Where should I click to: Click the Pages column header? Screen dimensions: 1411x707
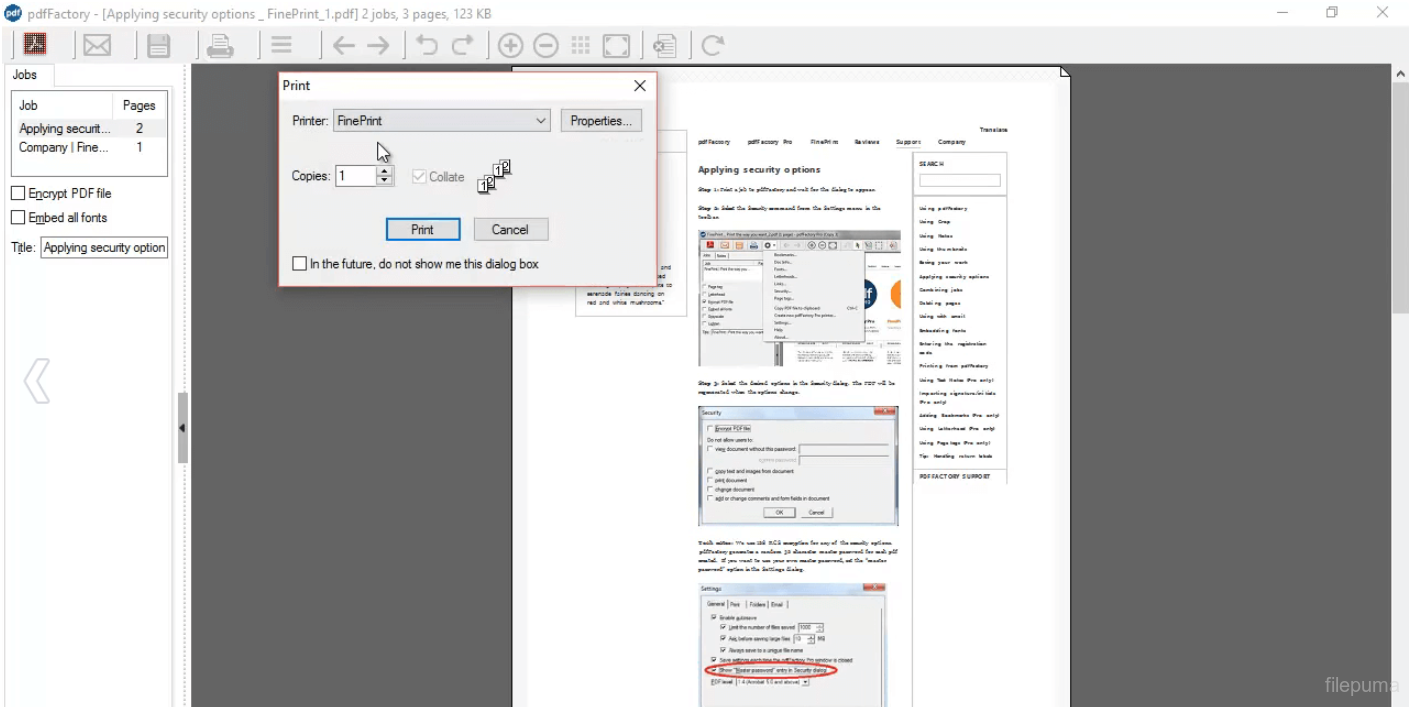tap(139, 105)
